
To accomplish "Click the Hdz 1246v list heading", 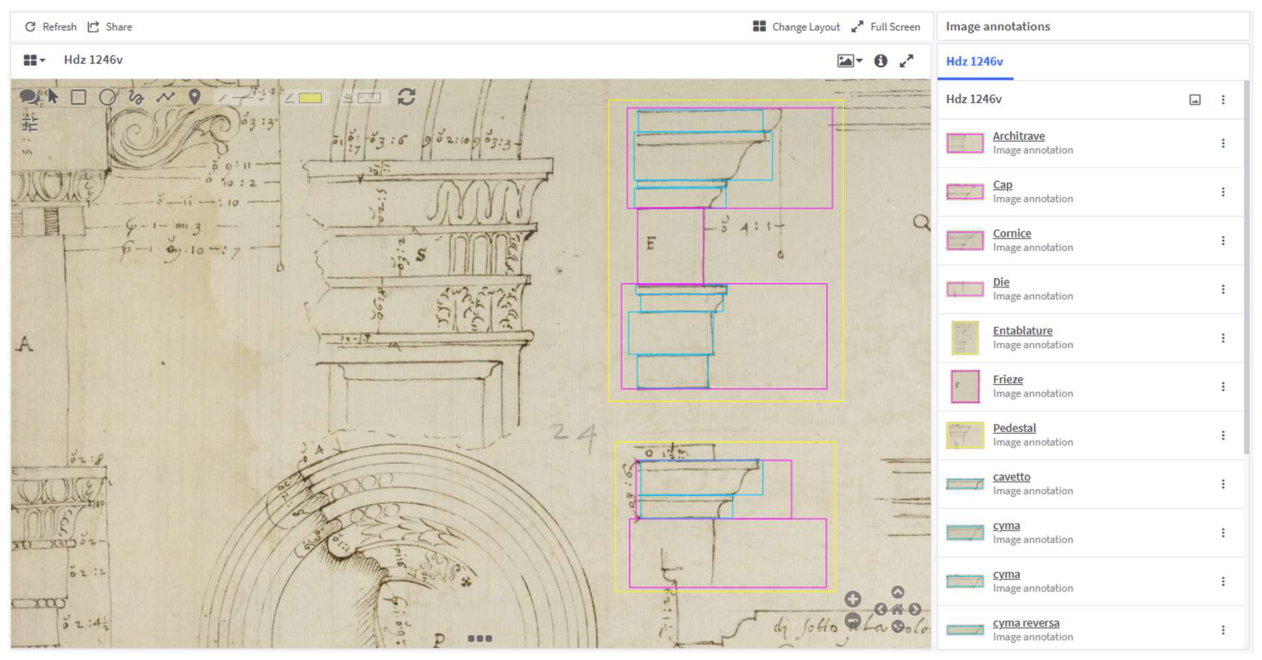I will pyautogui.click(x=974, y=99).
